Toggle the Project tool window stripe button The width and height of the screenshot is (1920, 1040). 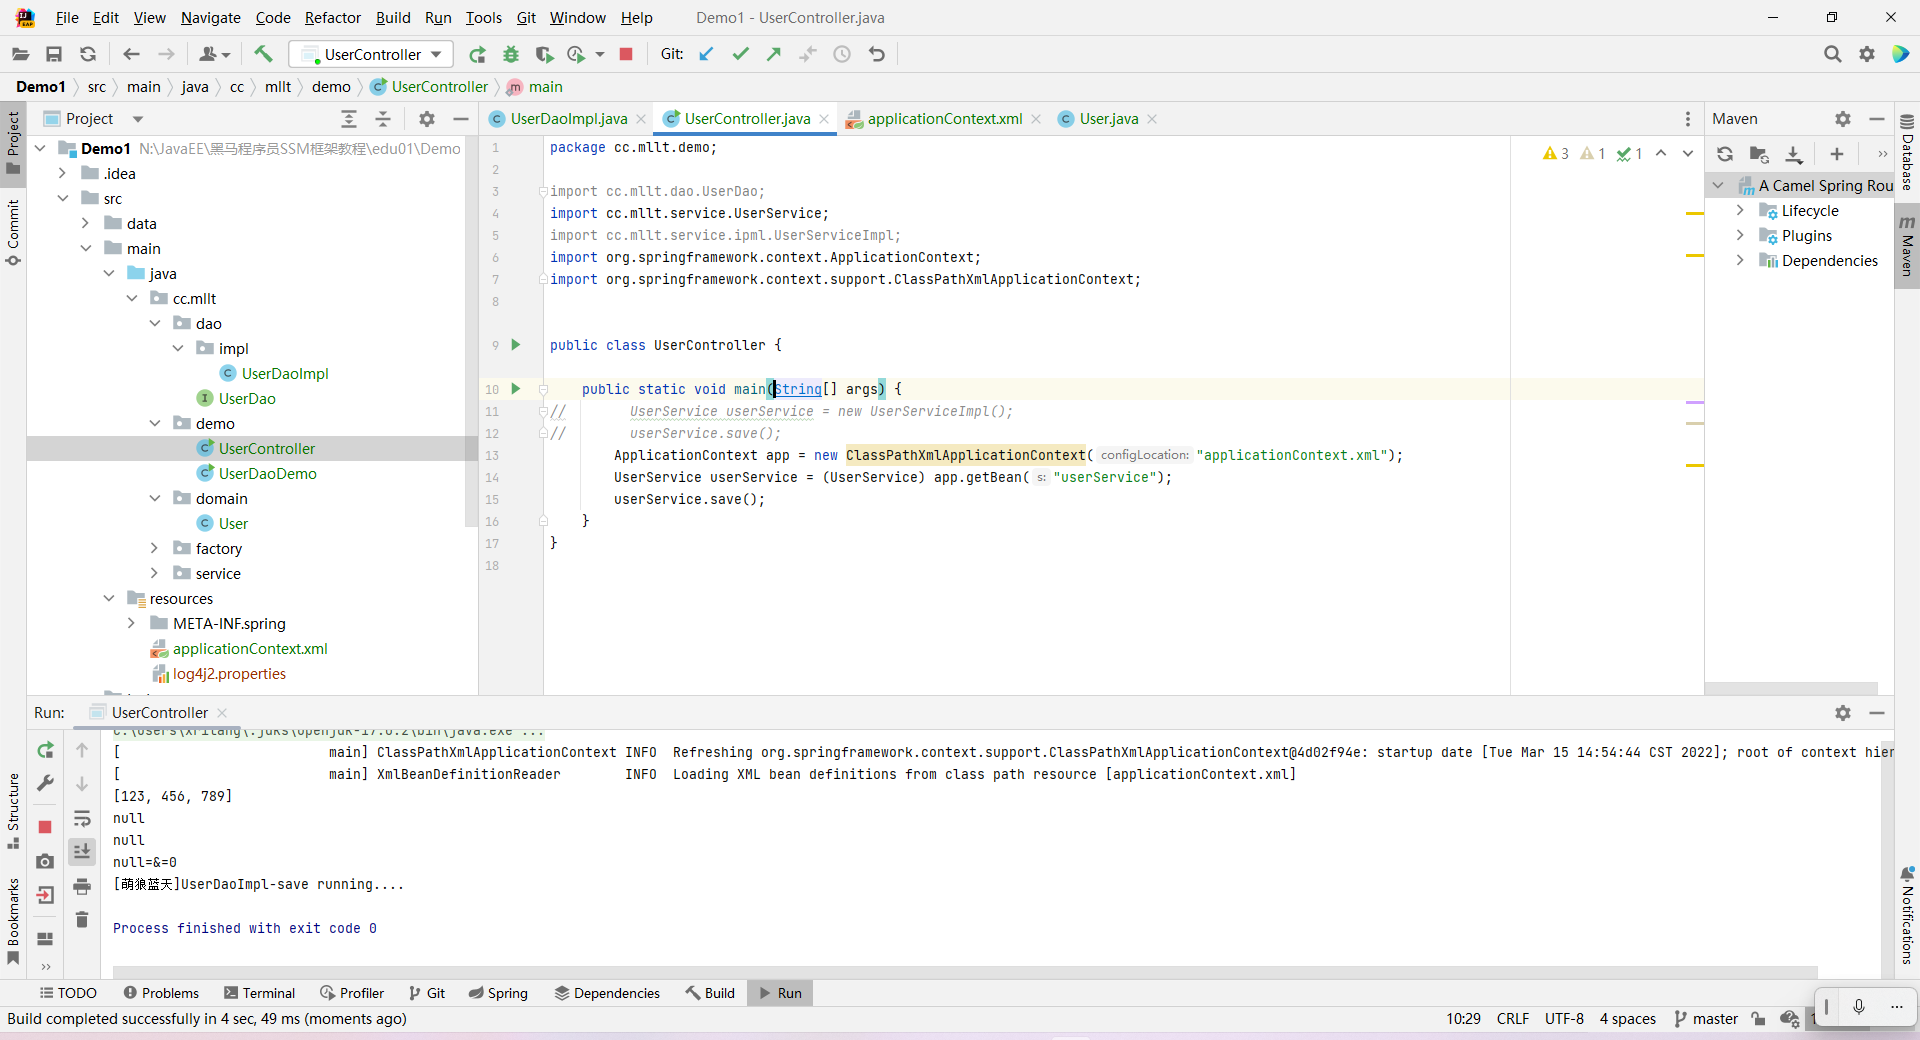coord(13,142)
